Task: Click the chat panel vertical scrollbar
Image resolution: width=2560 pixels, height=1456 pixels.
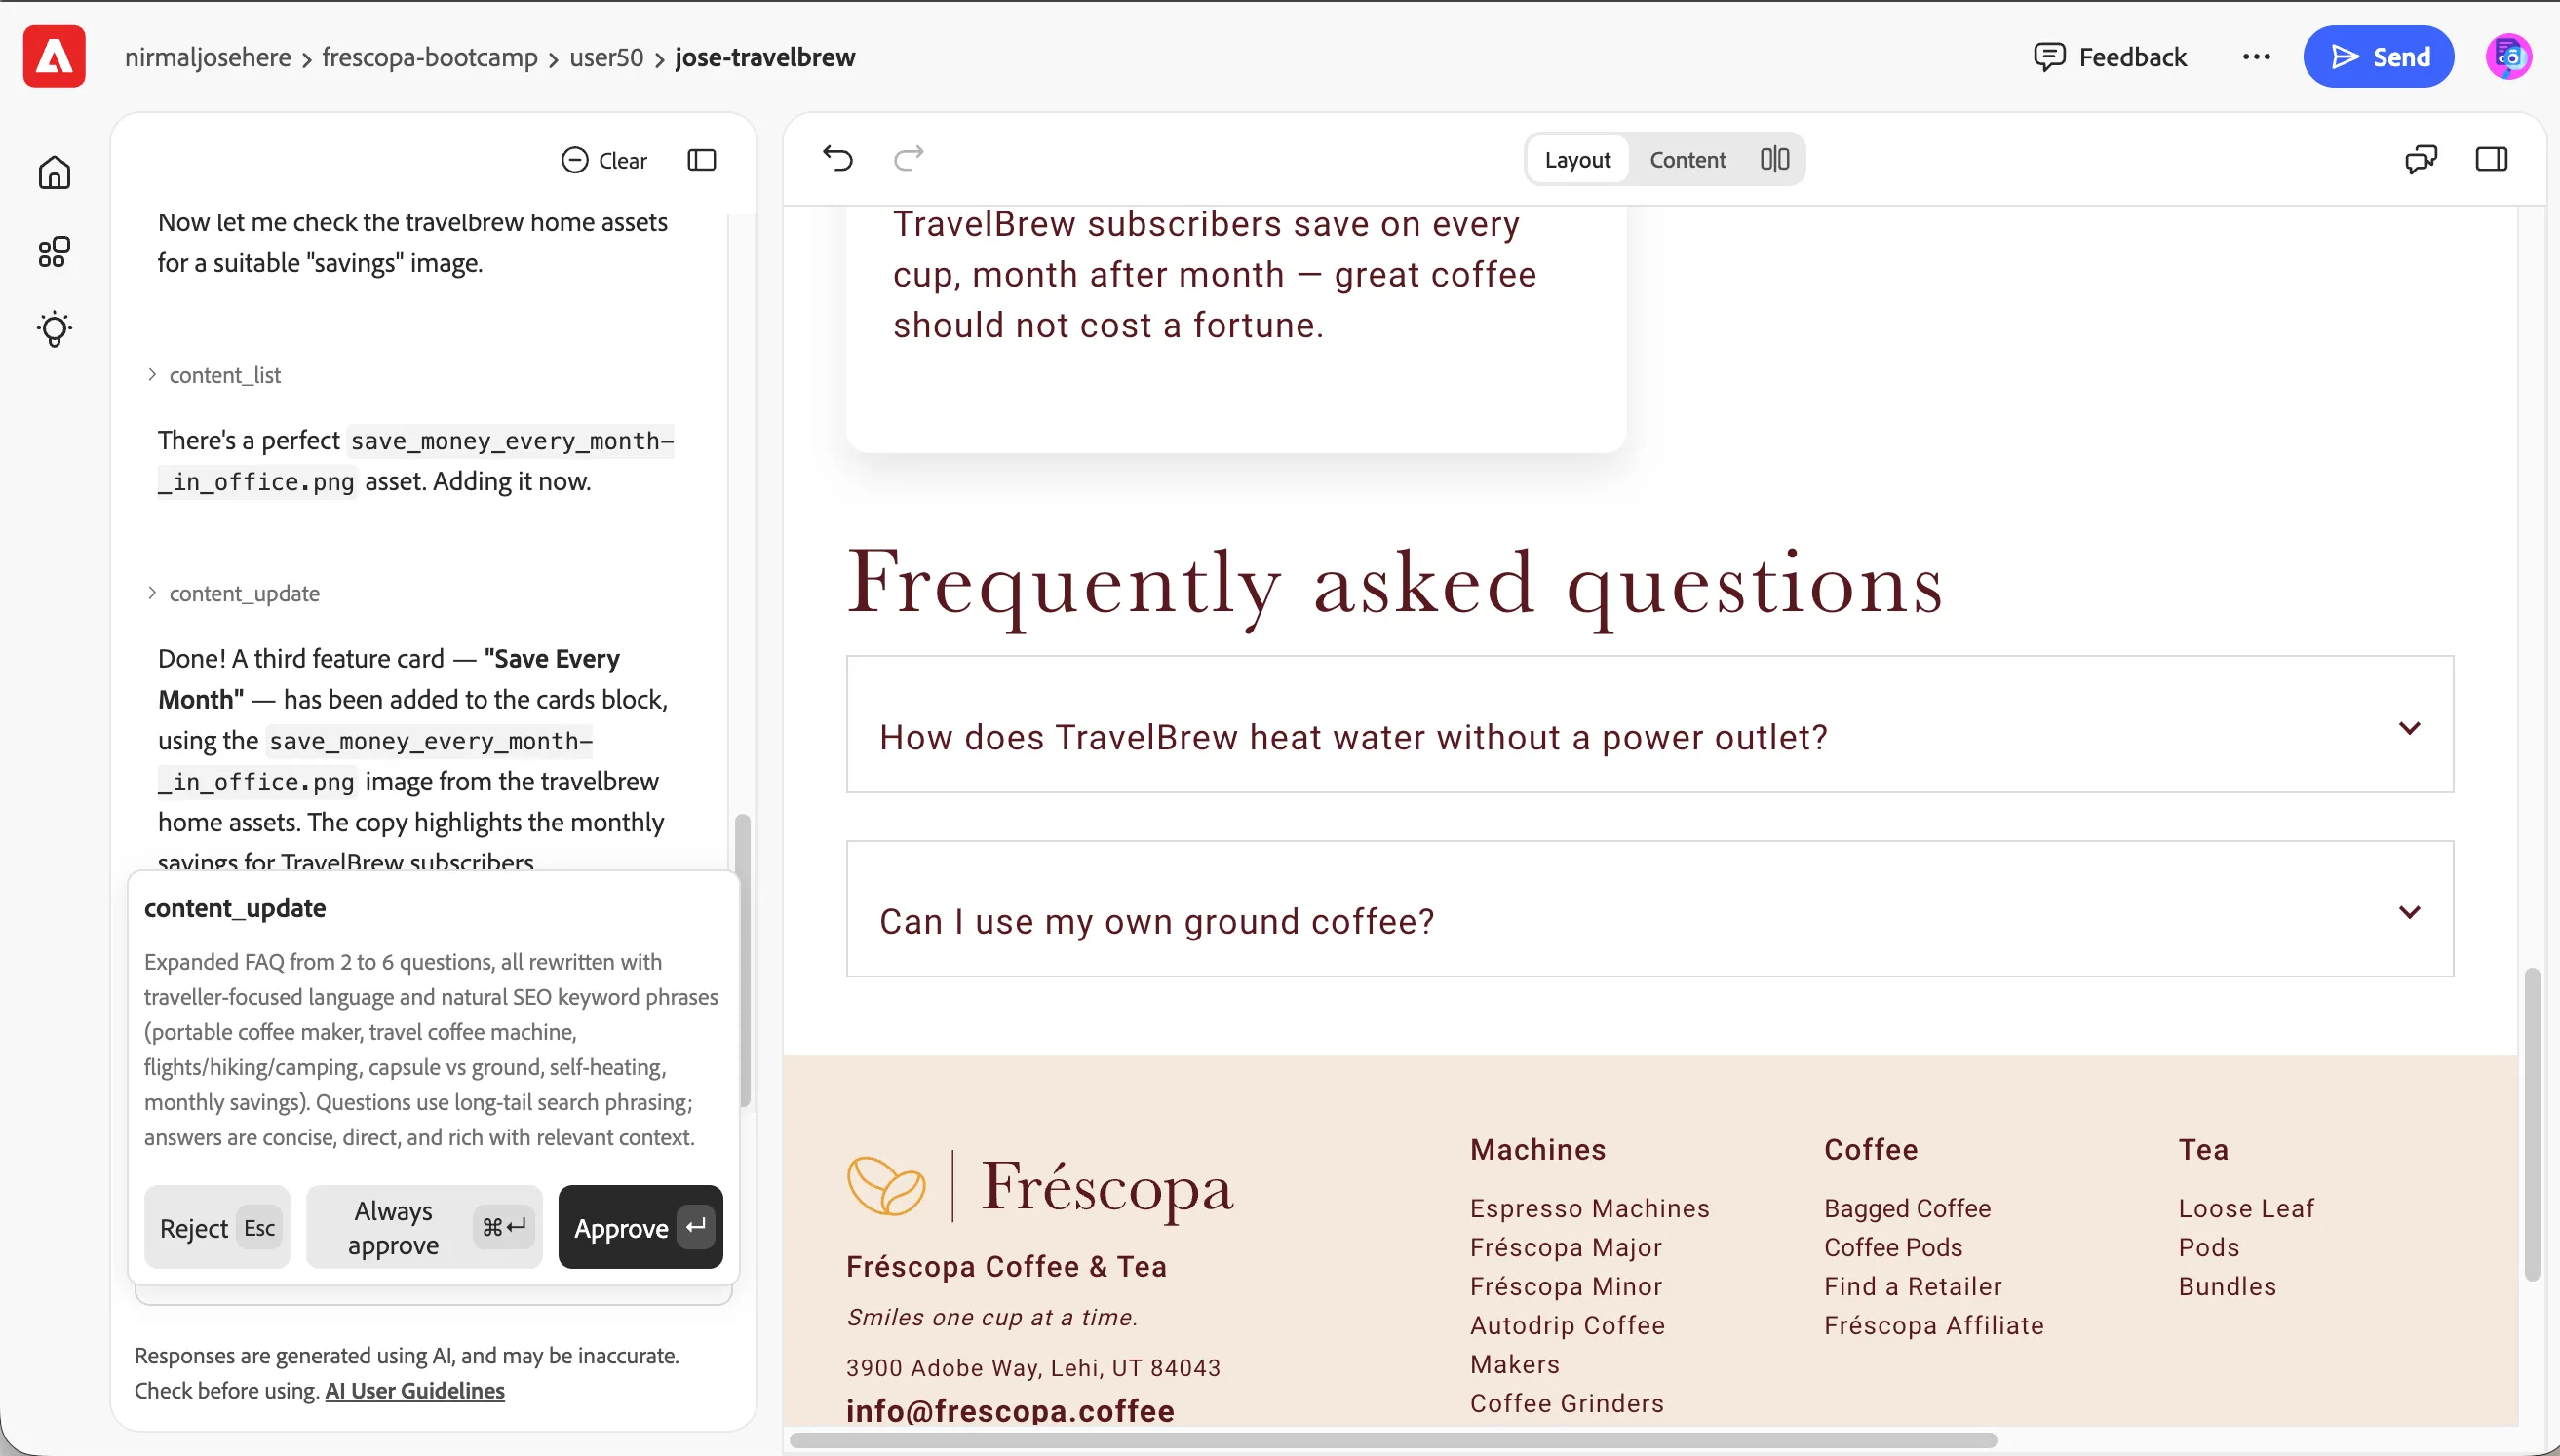Action: click(x=743, y=961)
